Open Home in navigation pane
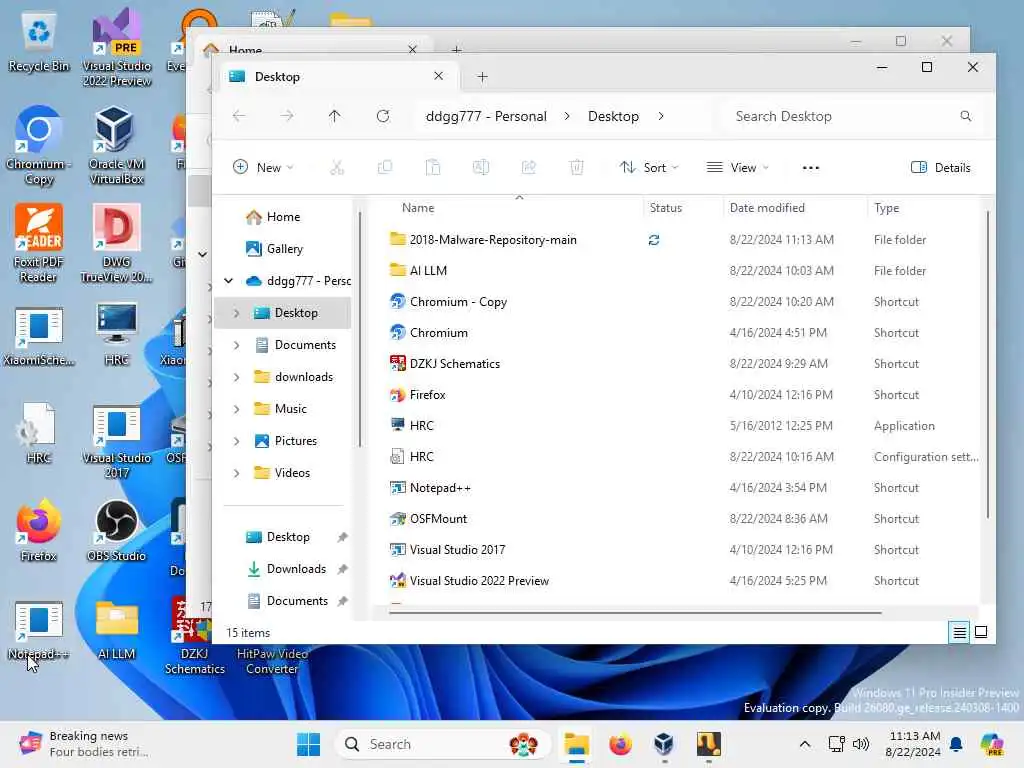1024x768 pixels. pyautogui.click(x=283, y=217)
